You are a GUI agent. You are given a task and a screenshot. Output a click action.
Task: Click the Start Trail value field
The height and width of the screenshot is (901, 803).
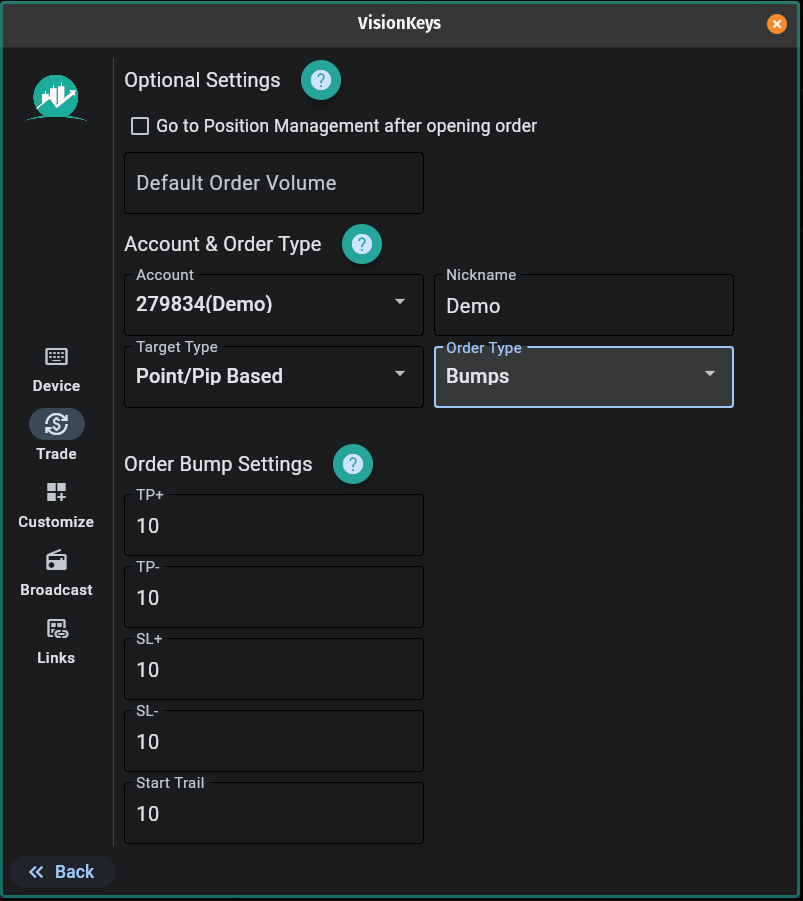pos(274,813)
